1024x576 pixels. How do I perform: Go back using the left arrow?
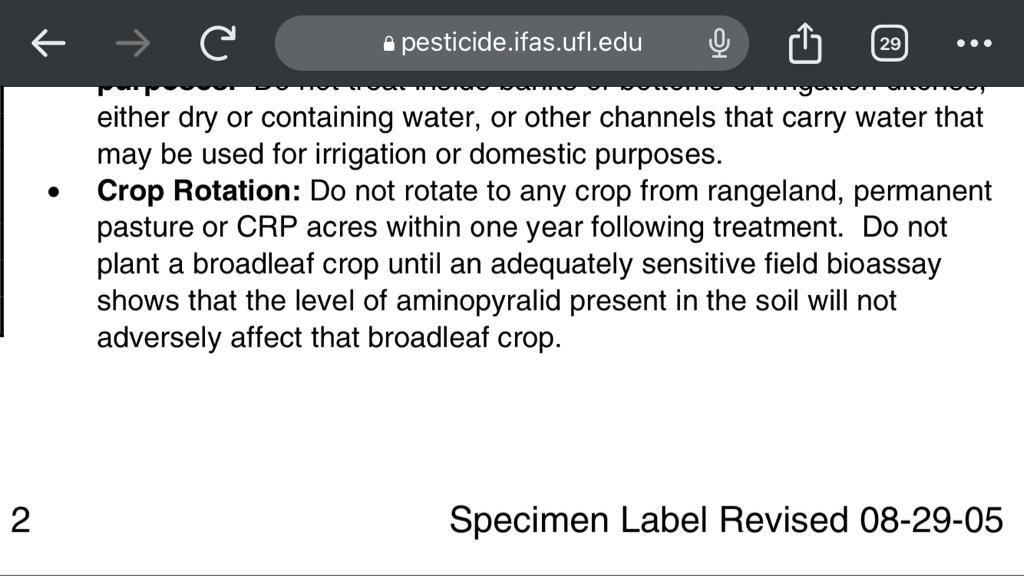[x=48, y=44]
